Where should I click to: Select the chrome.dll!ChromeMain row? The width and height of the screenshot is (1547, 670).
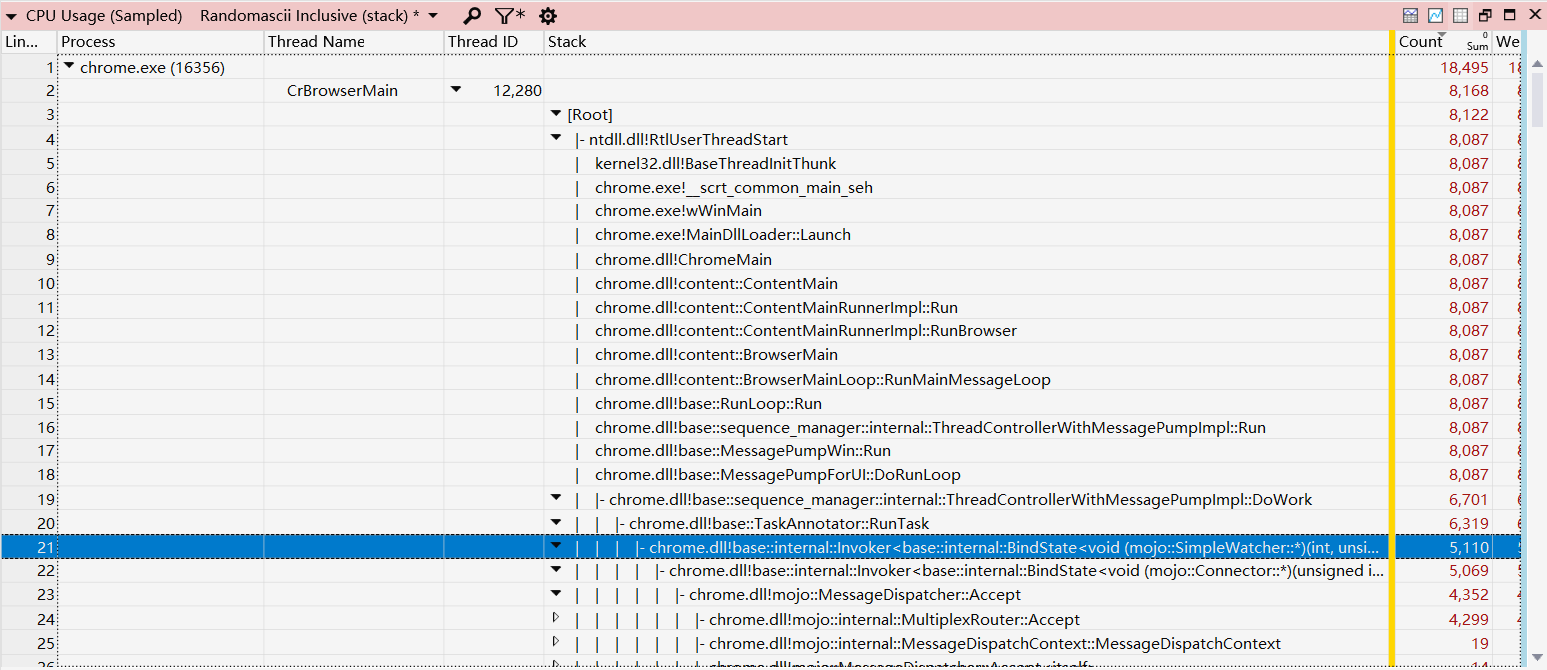(x=760, y=259)
